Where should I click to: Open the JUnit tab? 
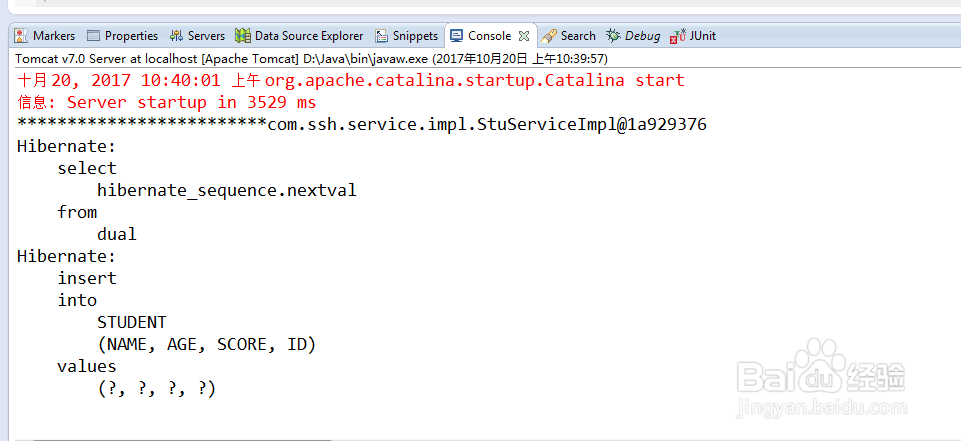pyautogui.click(x=702, y=36)
